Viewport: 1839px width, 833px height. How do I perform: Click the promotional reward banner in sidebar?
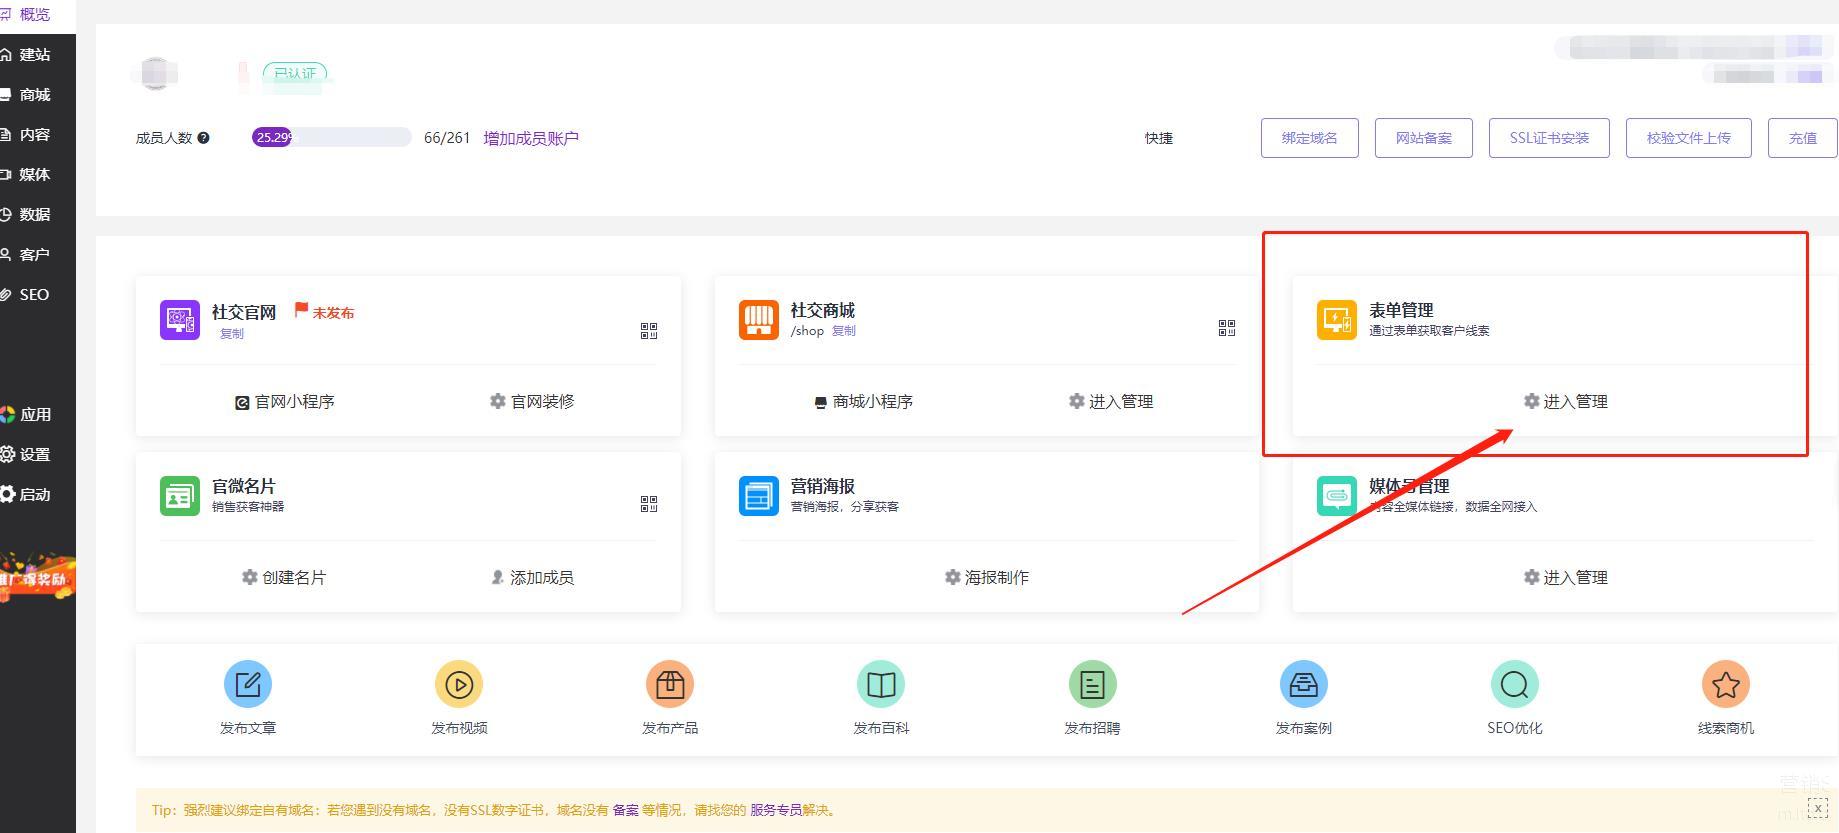[x=37, y=577]
